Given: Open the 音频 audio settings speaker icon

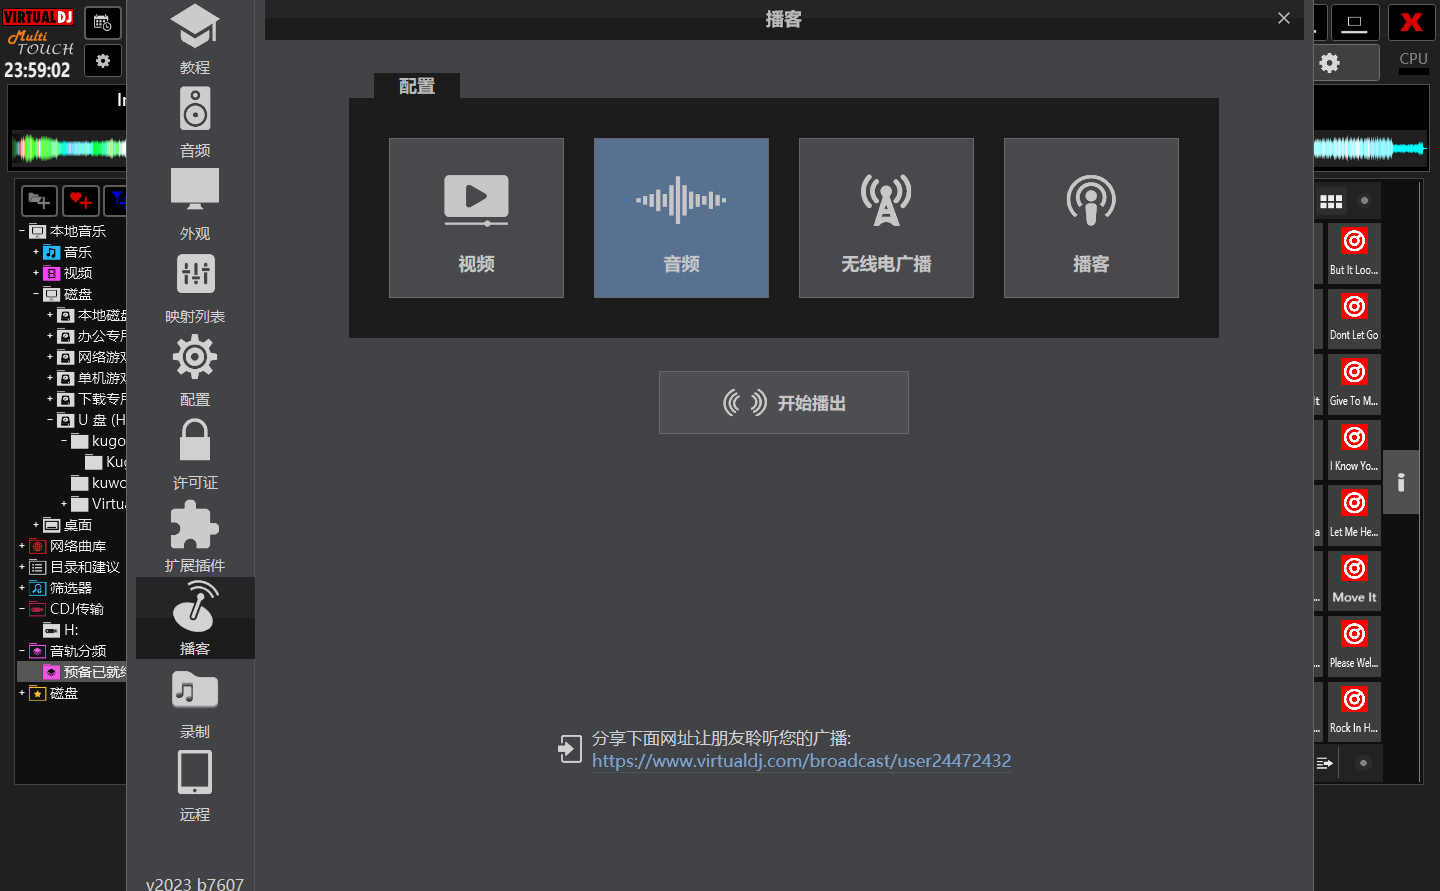Looking at the screenshot, I should click(x=195, y=121).
